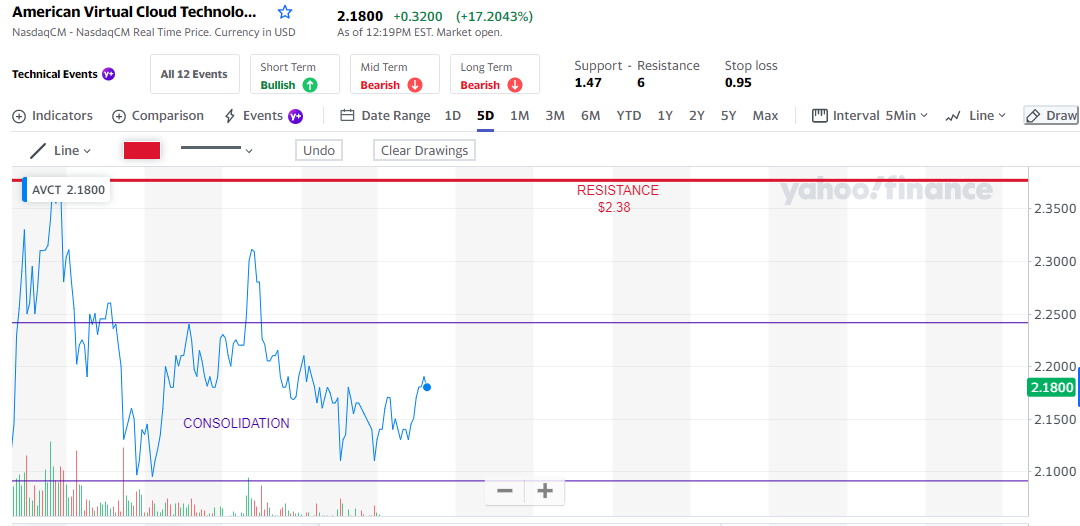Open the line thickness style dropdown
This screenshot has height=526, width=1080.
click(x=216, y=149)
